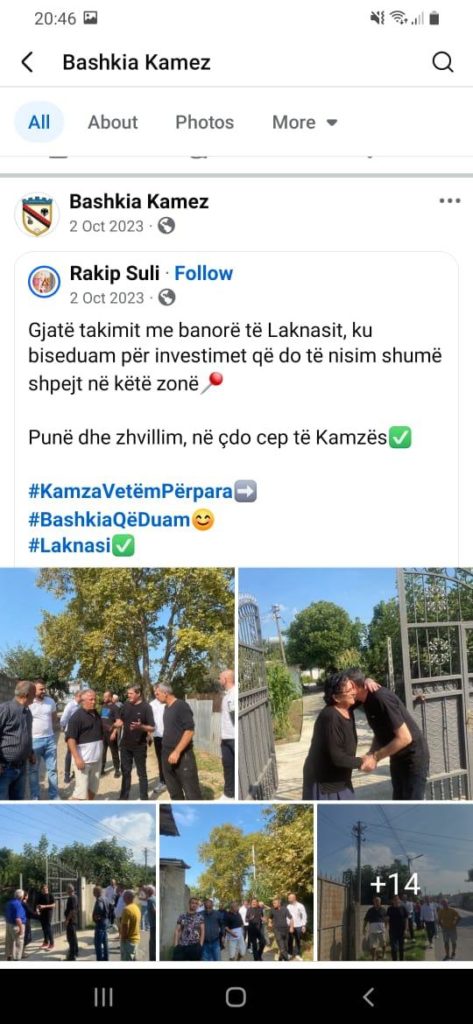Open the #KamzaVetëmPërpara hashtag

pyautogui.click(x=131, y=492)
